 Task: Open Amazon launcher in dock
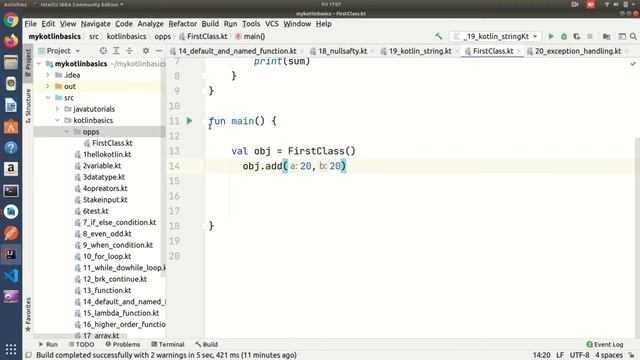click(x=11, y=169)
